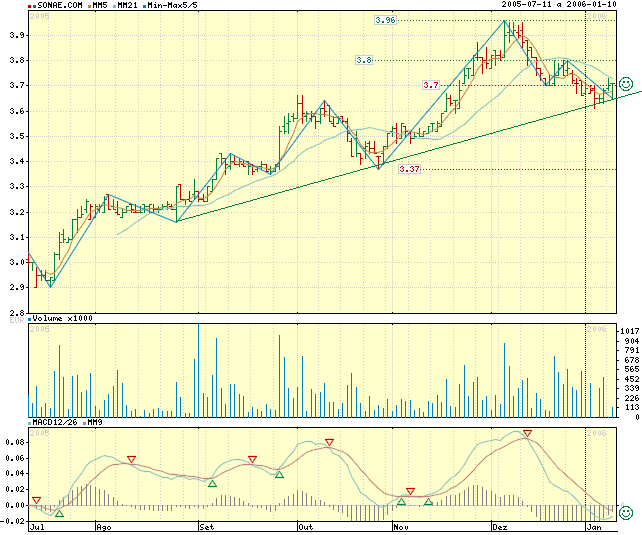Select the green MACD triangle in early September
Screen dimensions: 642x535
(212, 483)
